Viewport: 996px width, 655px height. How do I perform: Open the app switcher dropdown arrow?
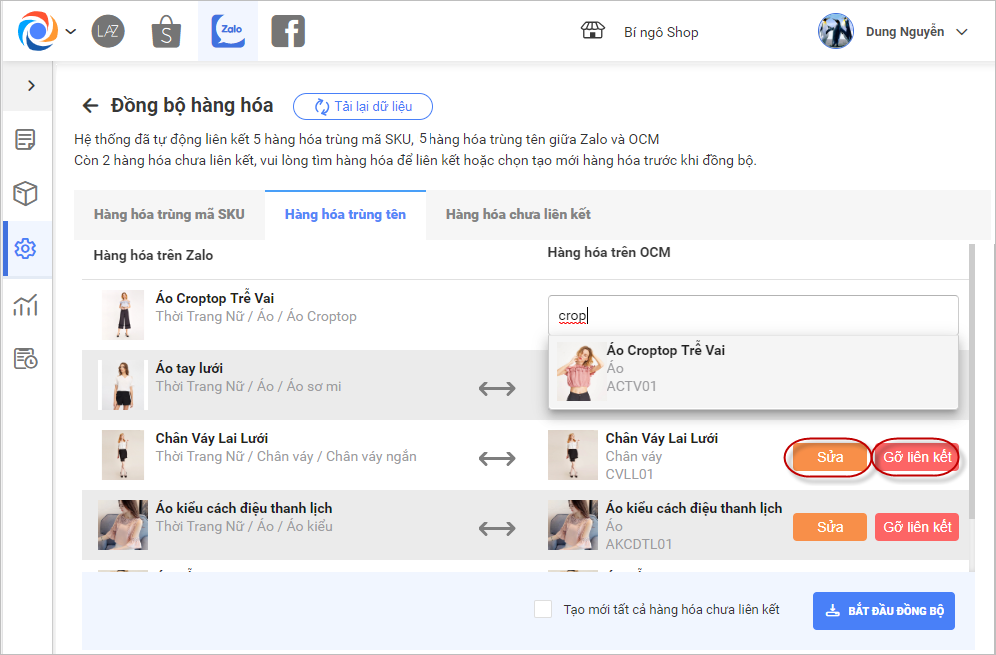coord(71,31)
